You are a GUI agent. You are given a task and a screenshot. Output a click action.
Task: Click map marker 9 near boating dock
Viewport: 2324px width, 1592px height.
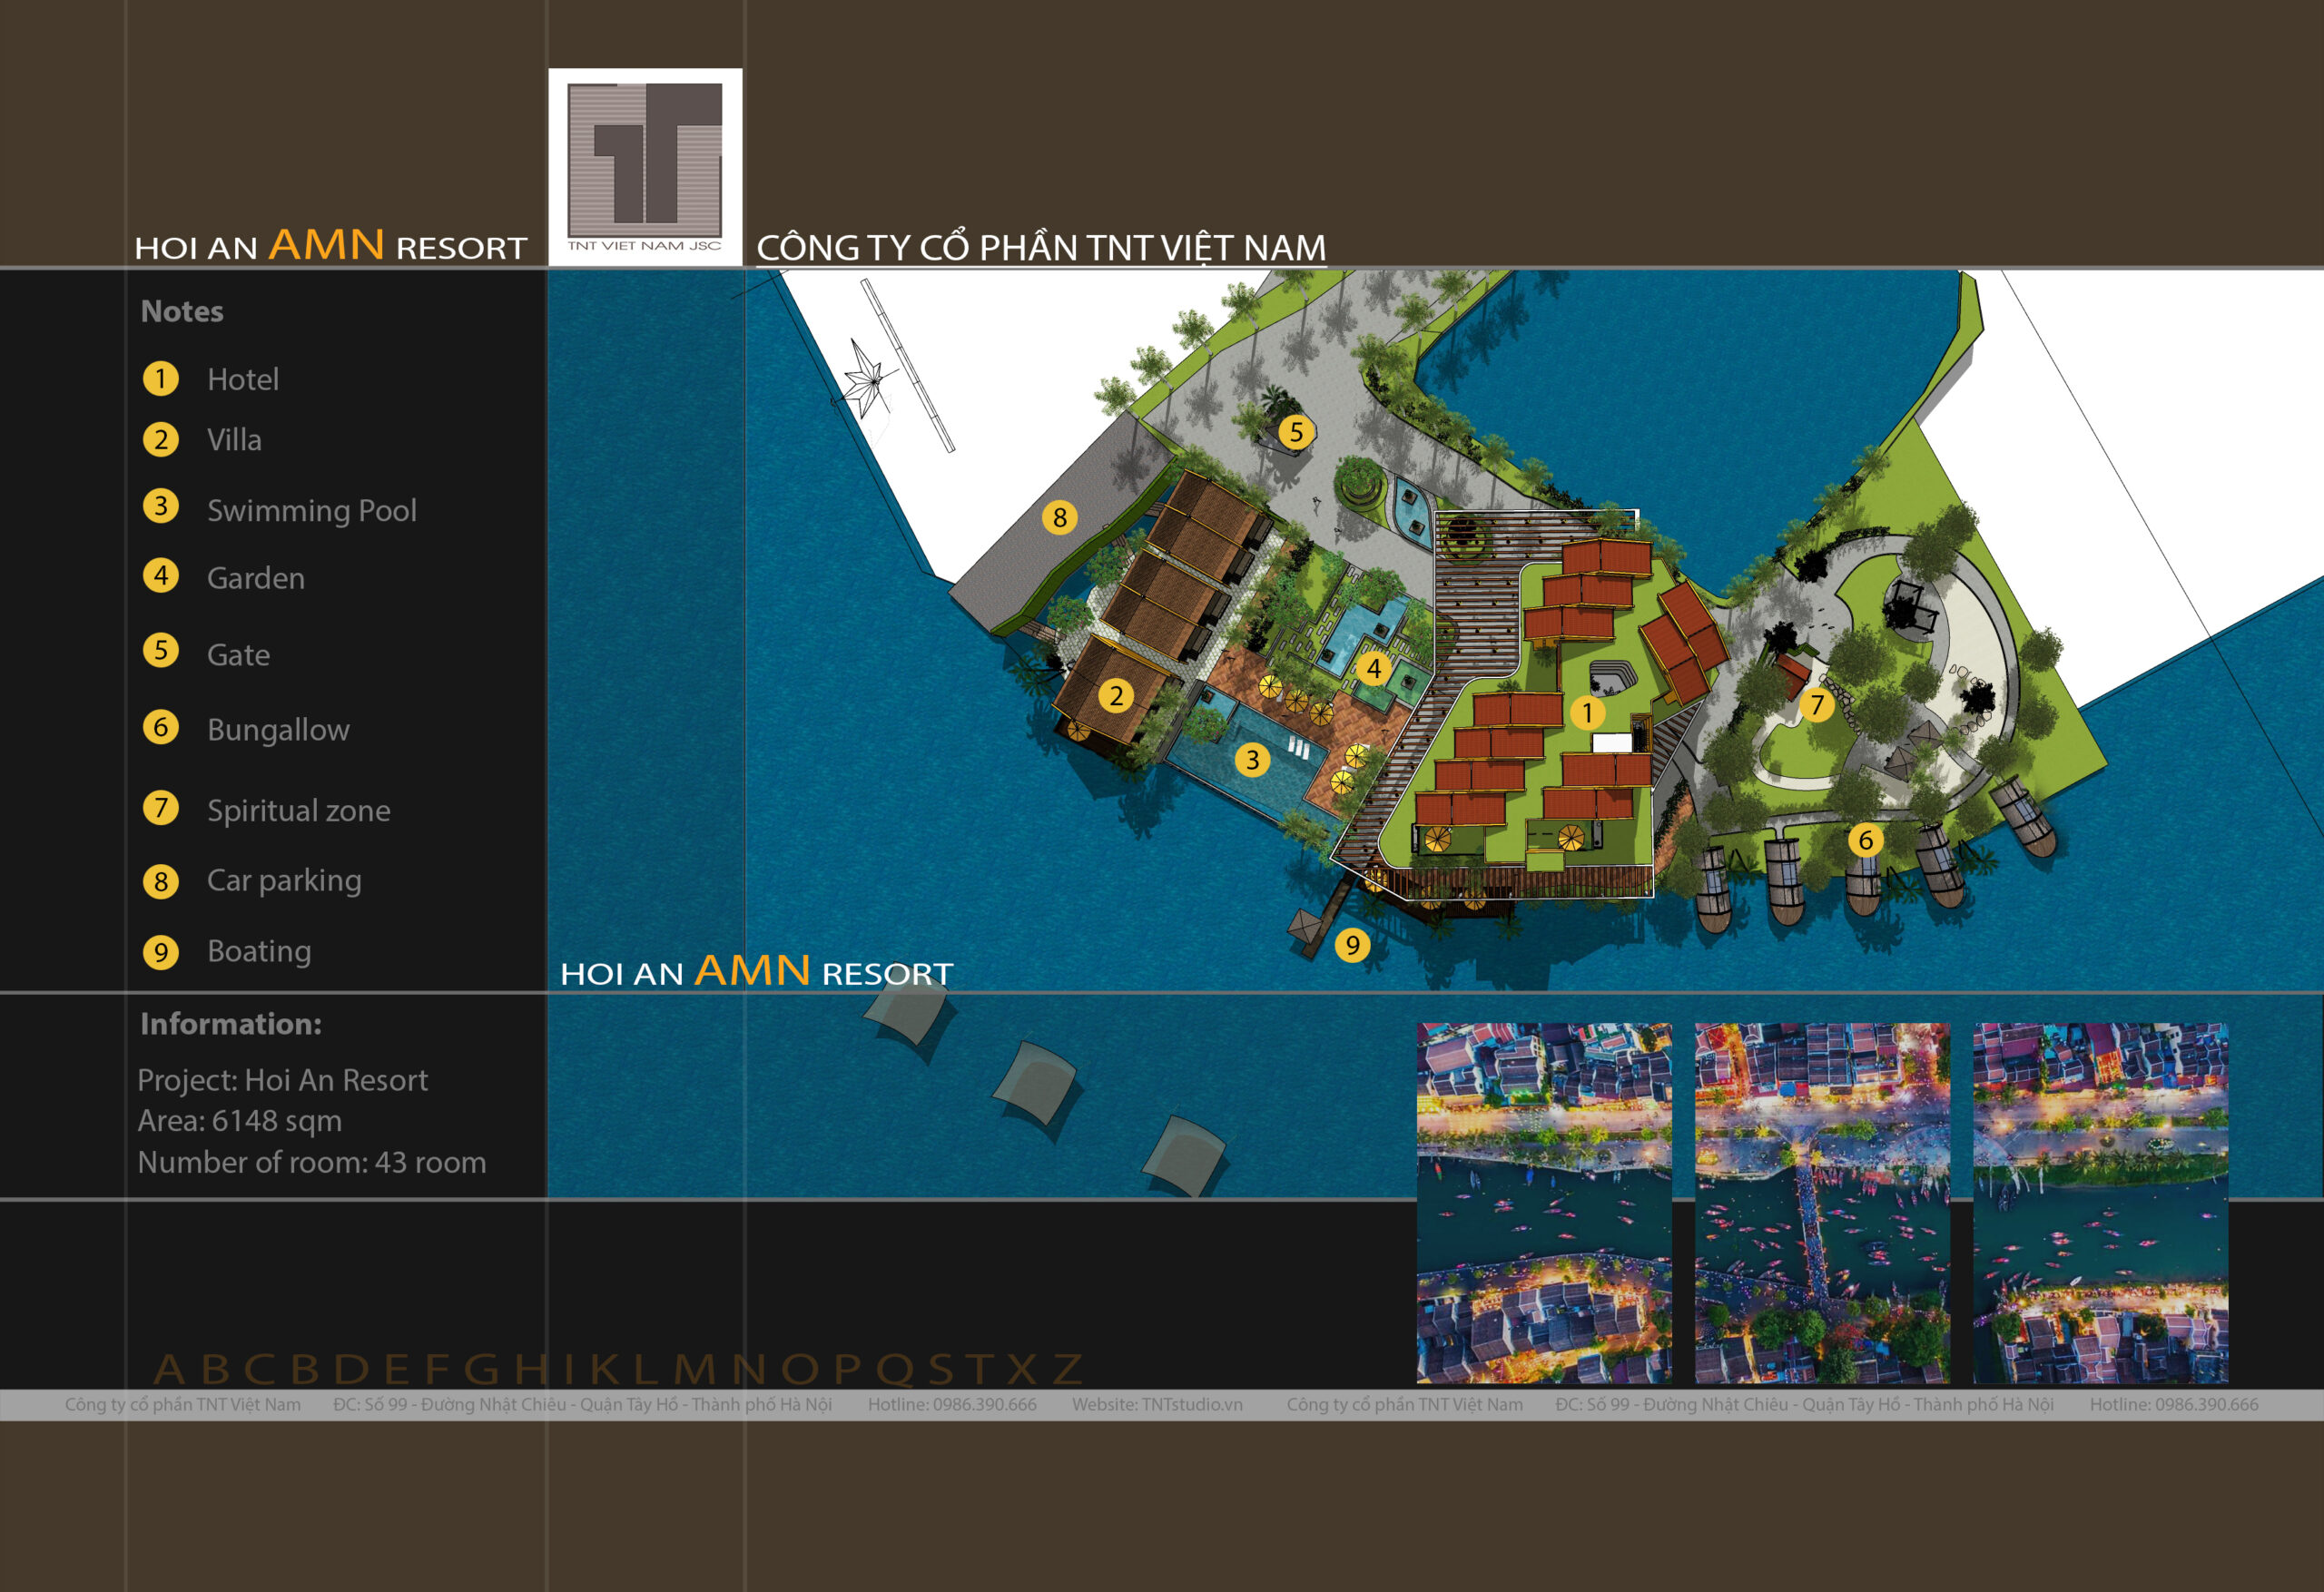[1352, 945]
